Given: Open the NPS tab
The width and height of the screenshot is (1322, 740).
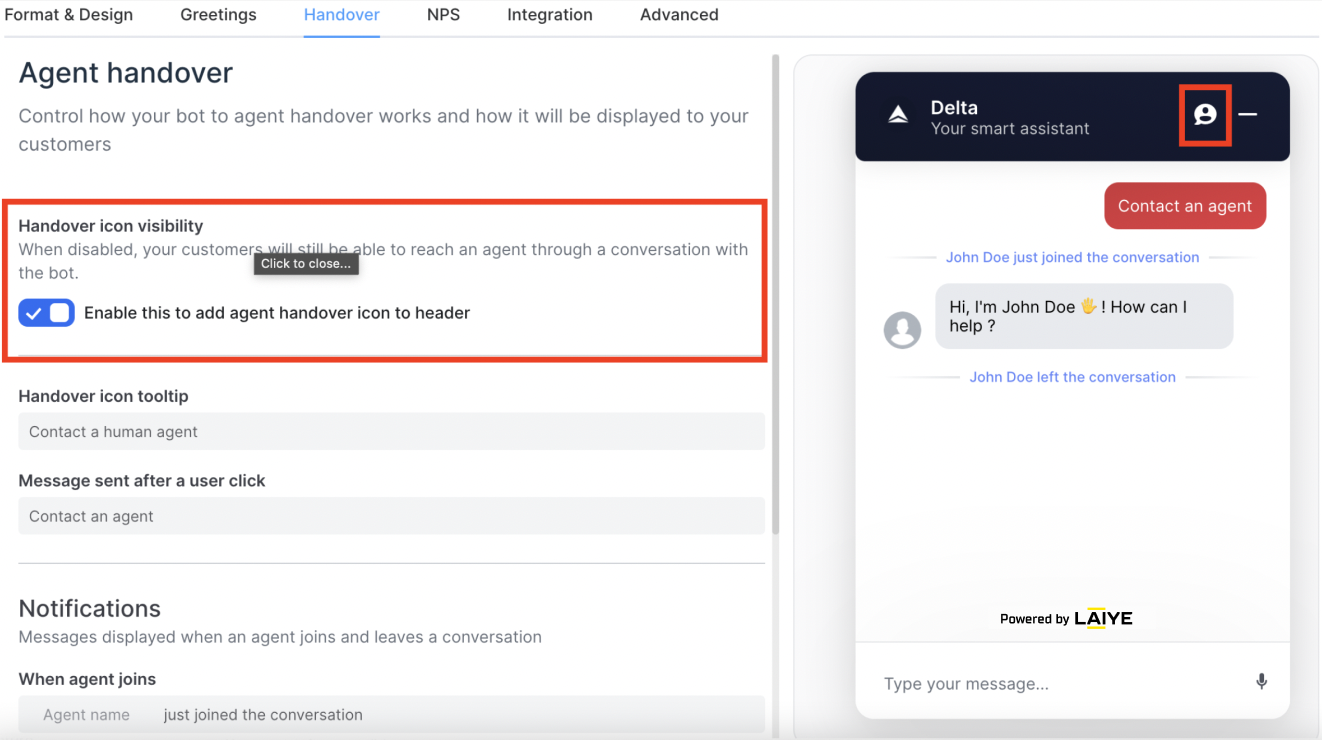Looking at the screenshot, I should (443, 15).
